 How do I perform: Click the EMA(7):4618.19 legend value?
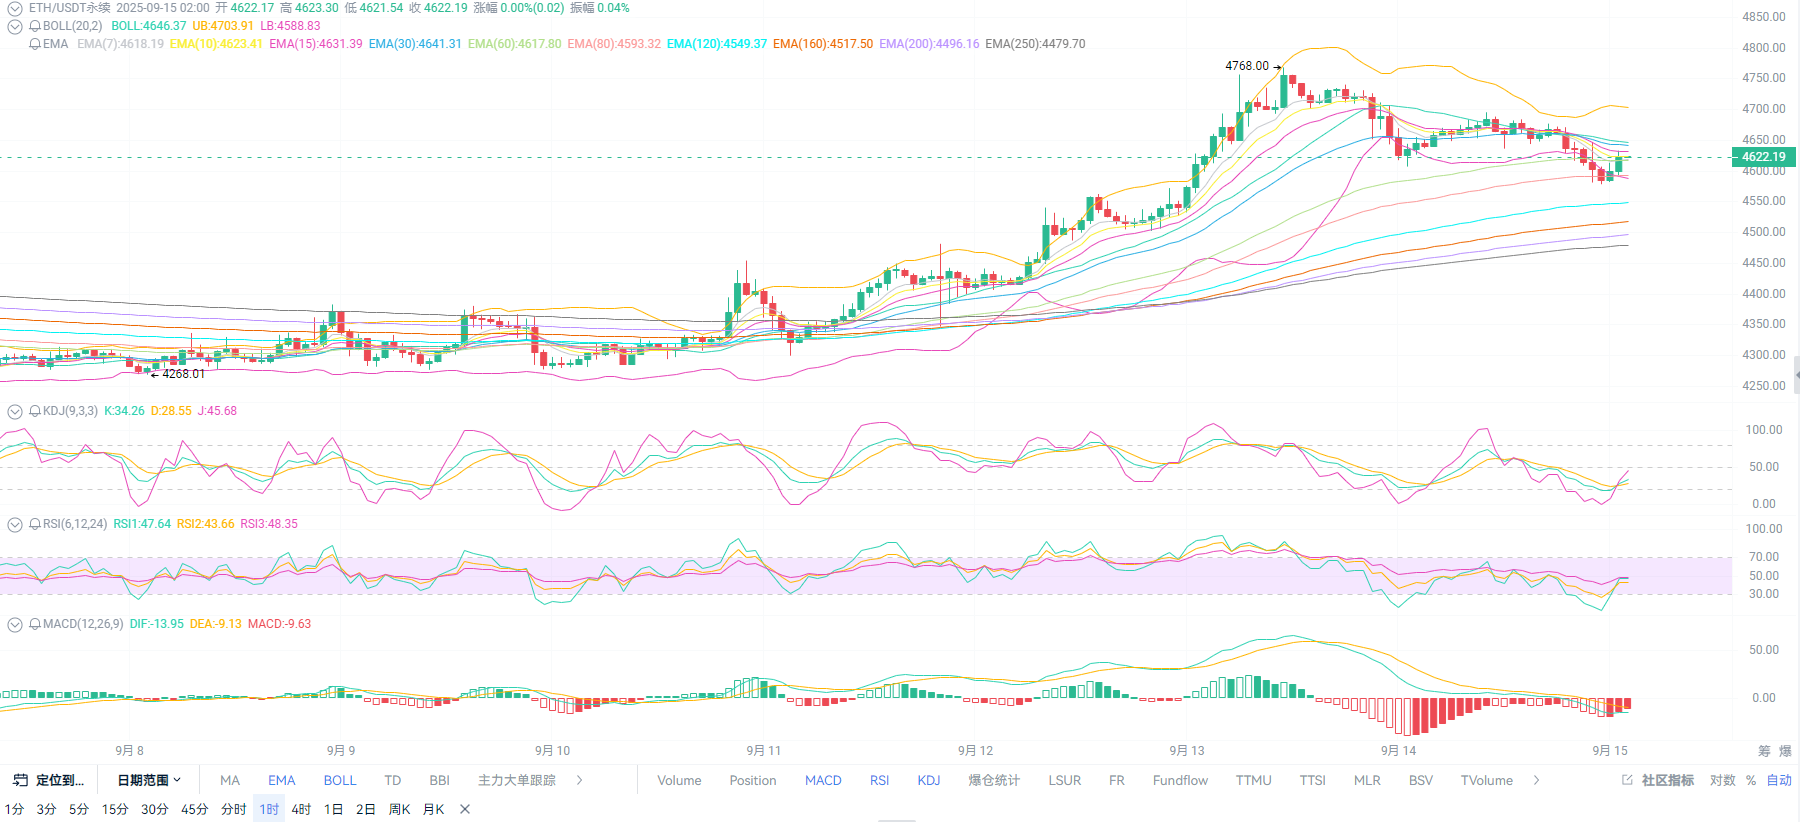point(120,44)
